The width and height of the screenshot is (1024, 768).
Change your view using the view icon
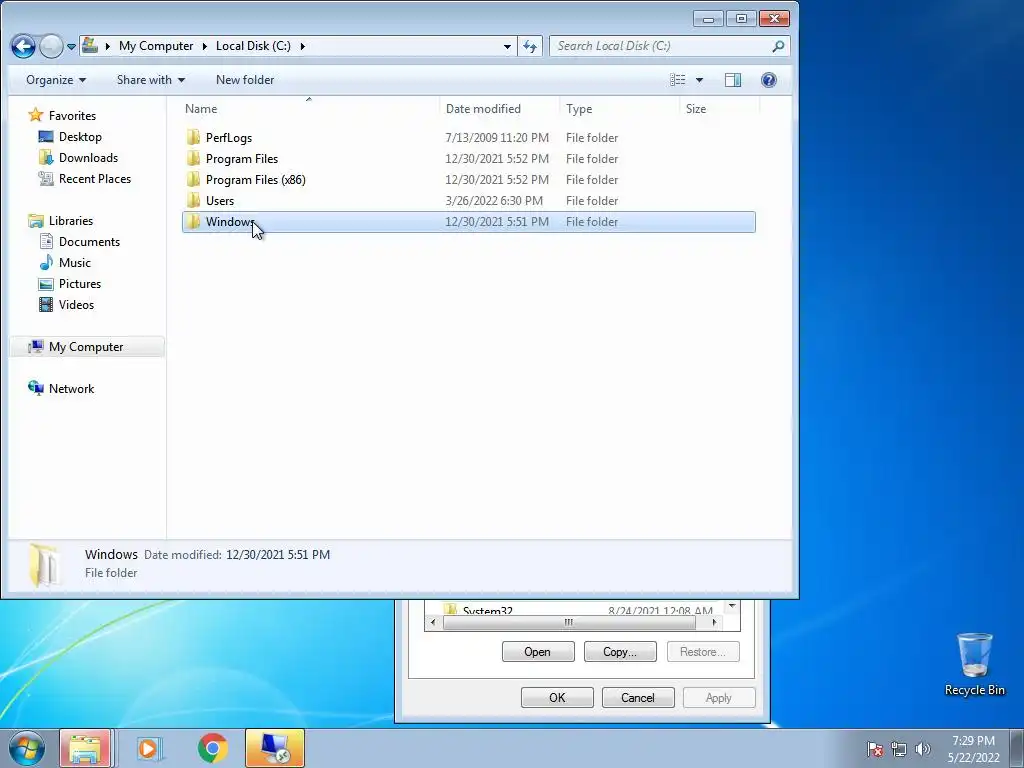678,80
